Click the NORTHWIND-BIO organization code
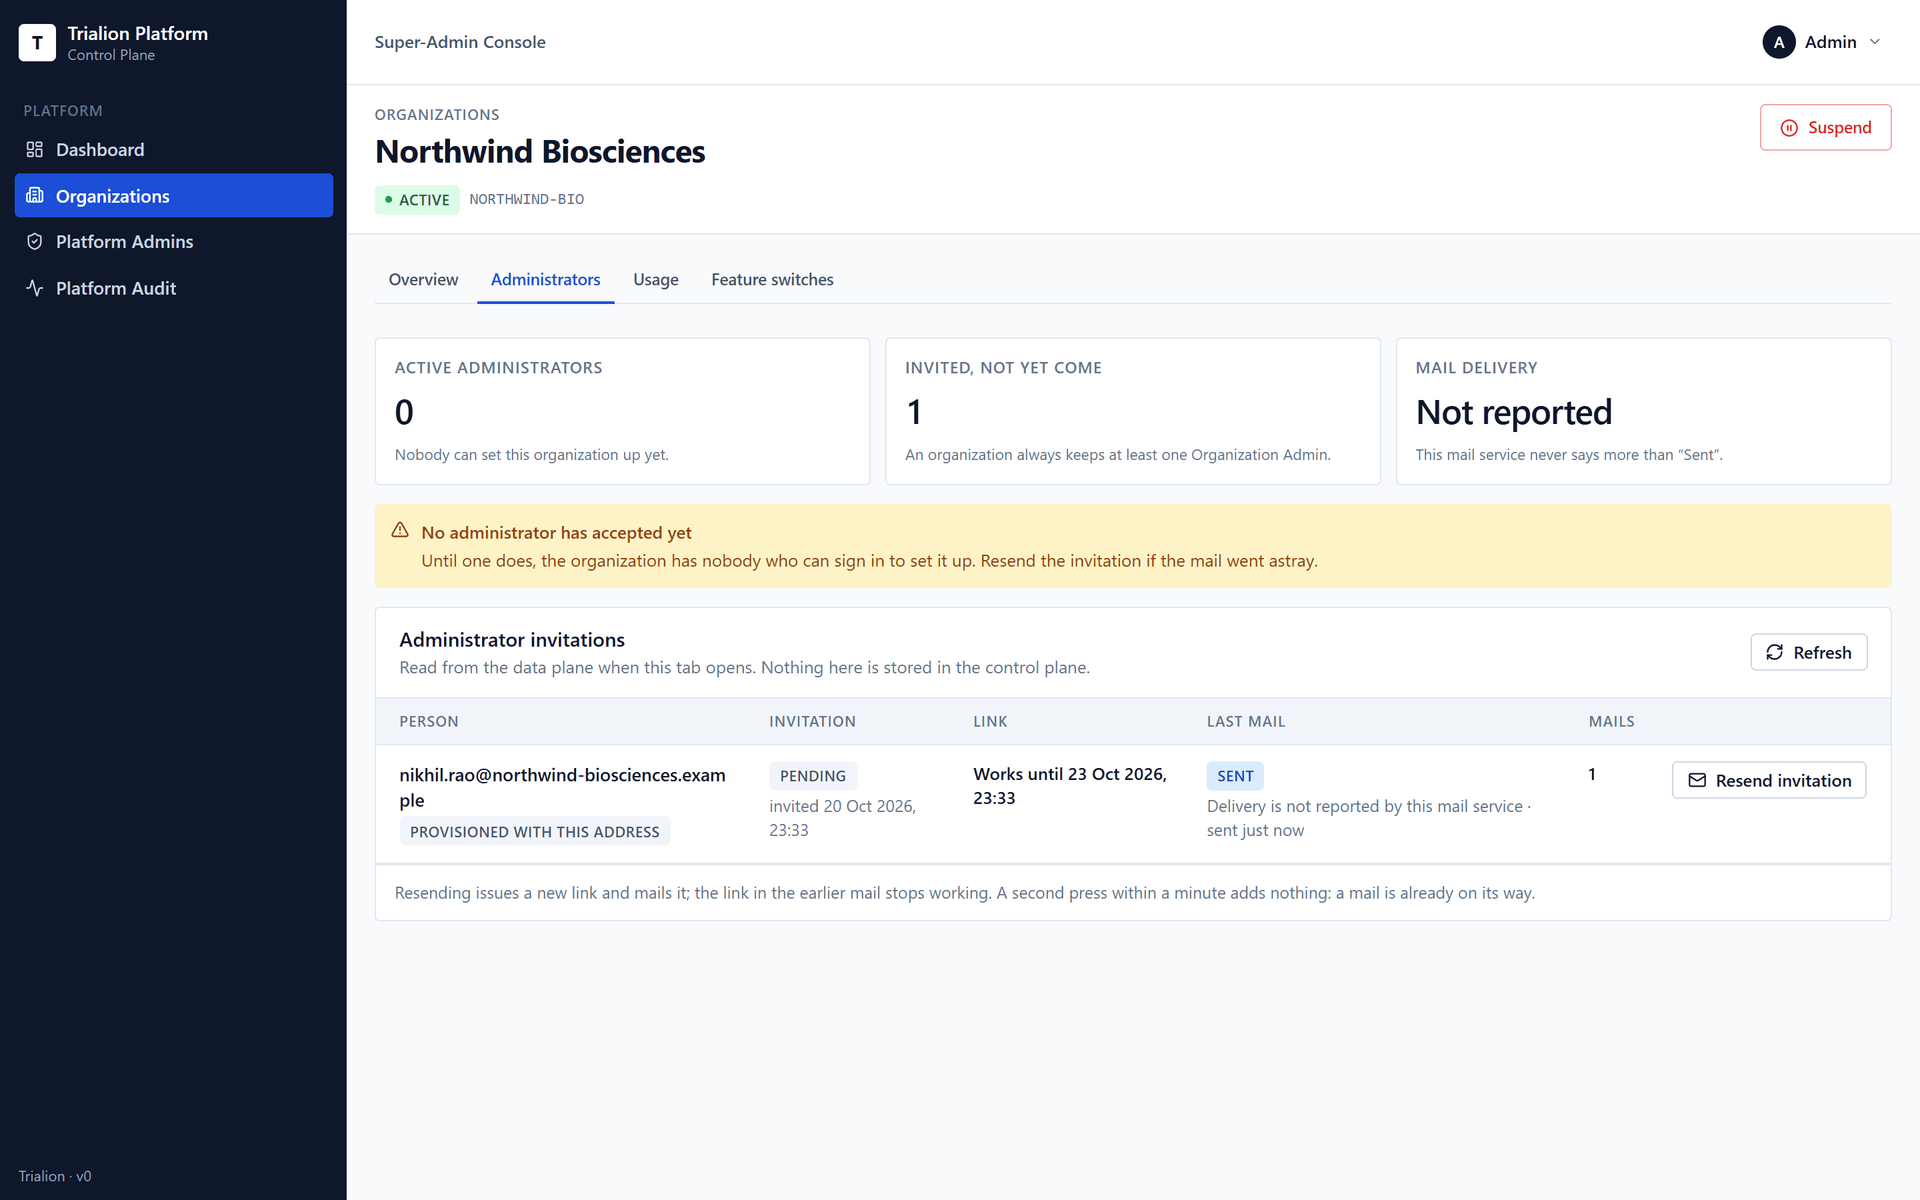This screenshot has height=1200, width=1920. coord(527,200)
